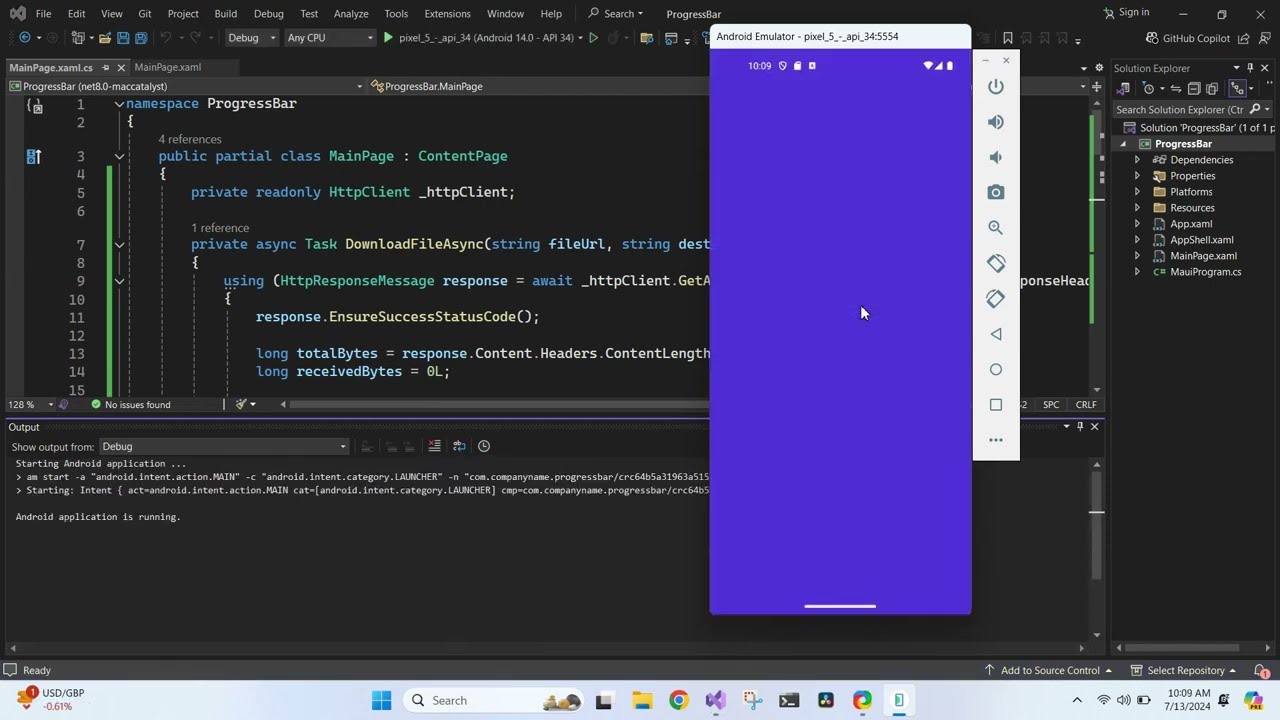Screen dimensions: 1280x720
Task: Click the Open File folder toolbar icon
Action: 104,38
